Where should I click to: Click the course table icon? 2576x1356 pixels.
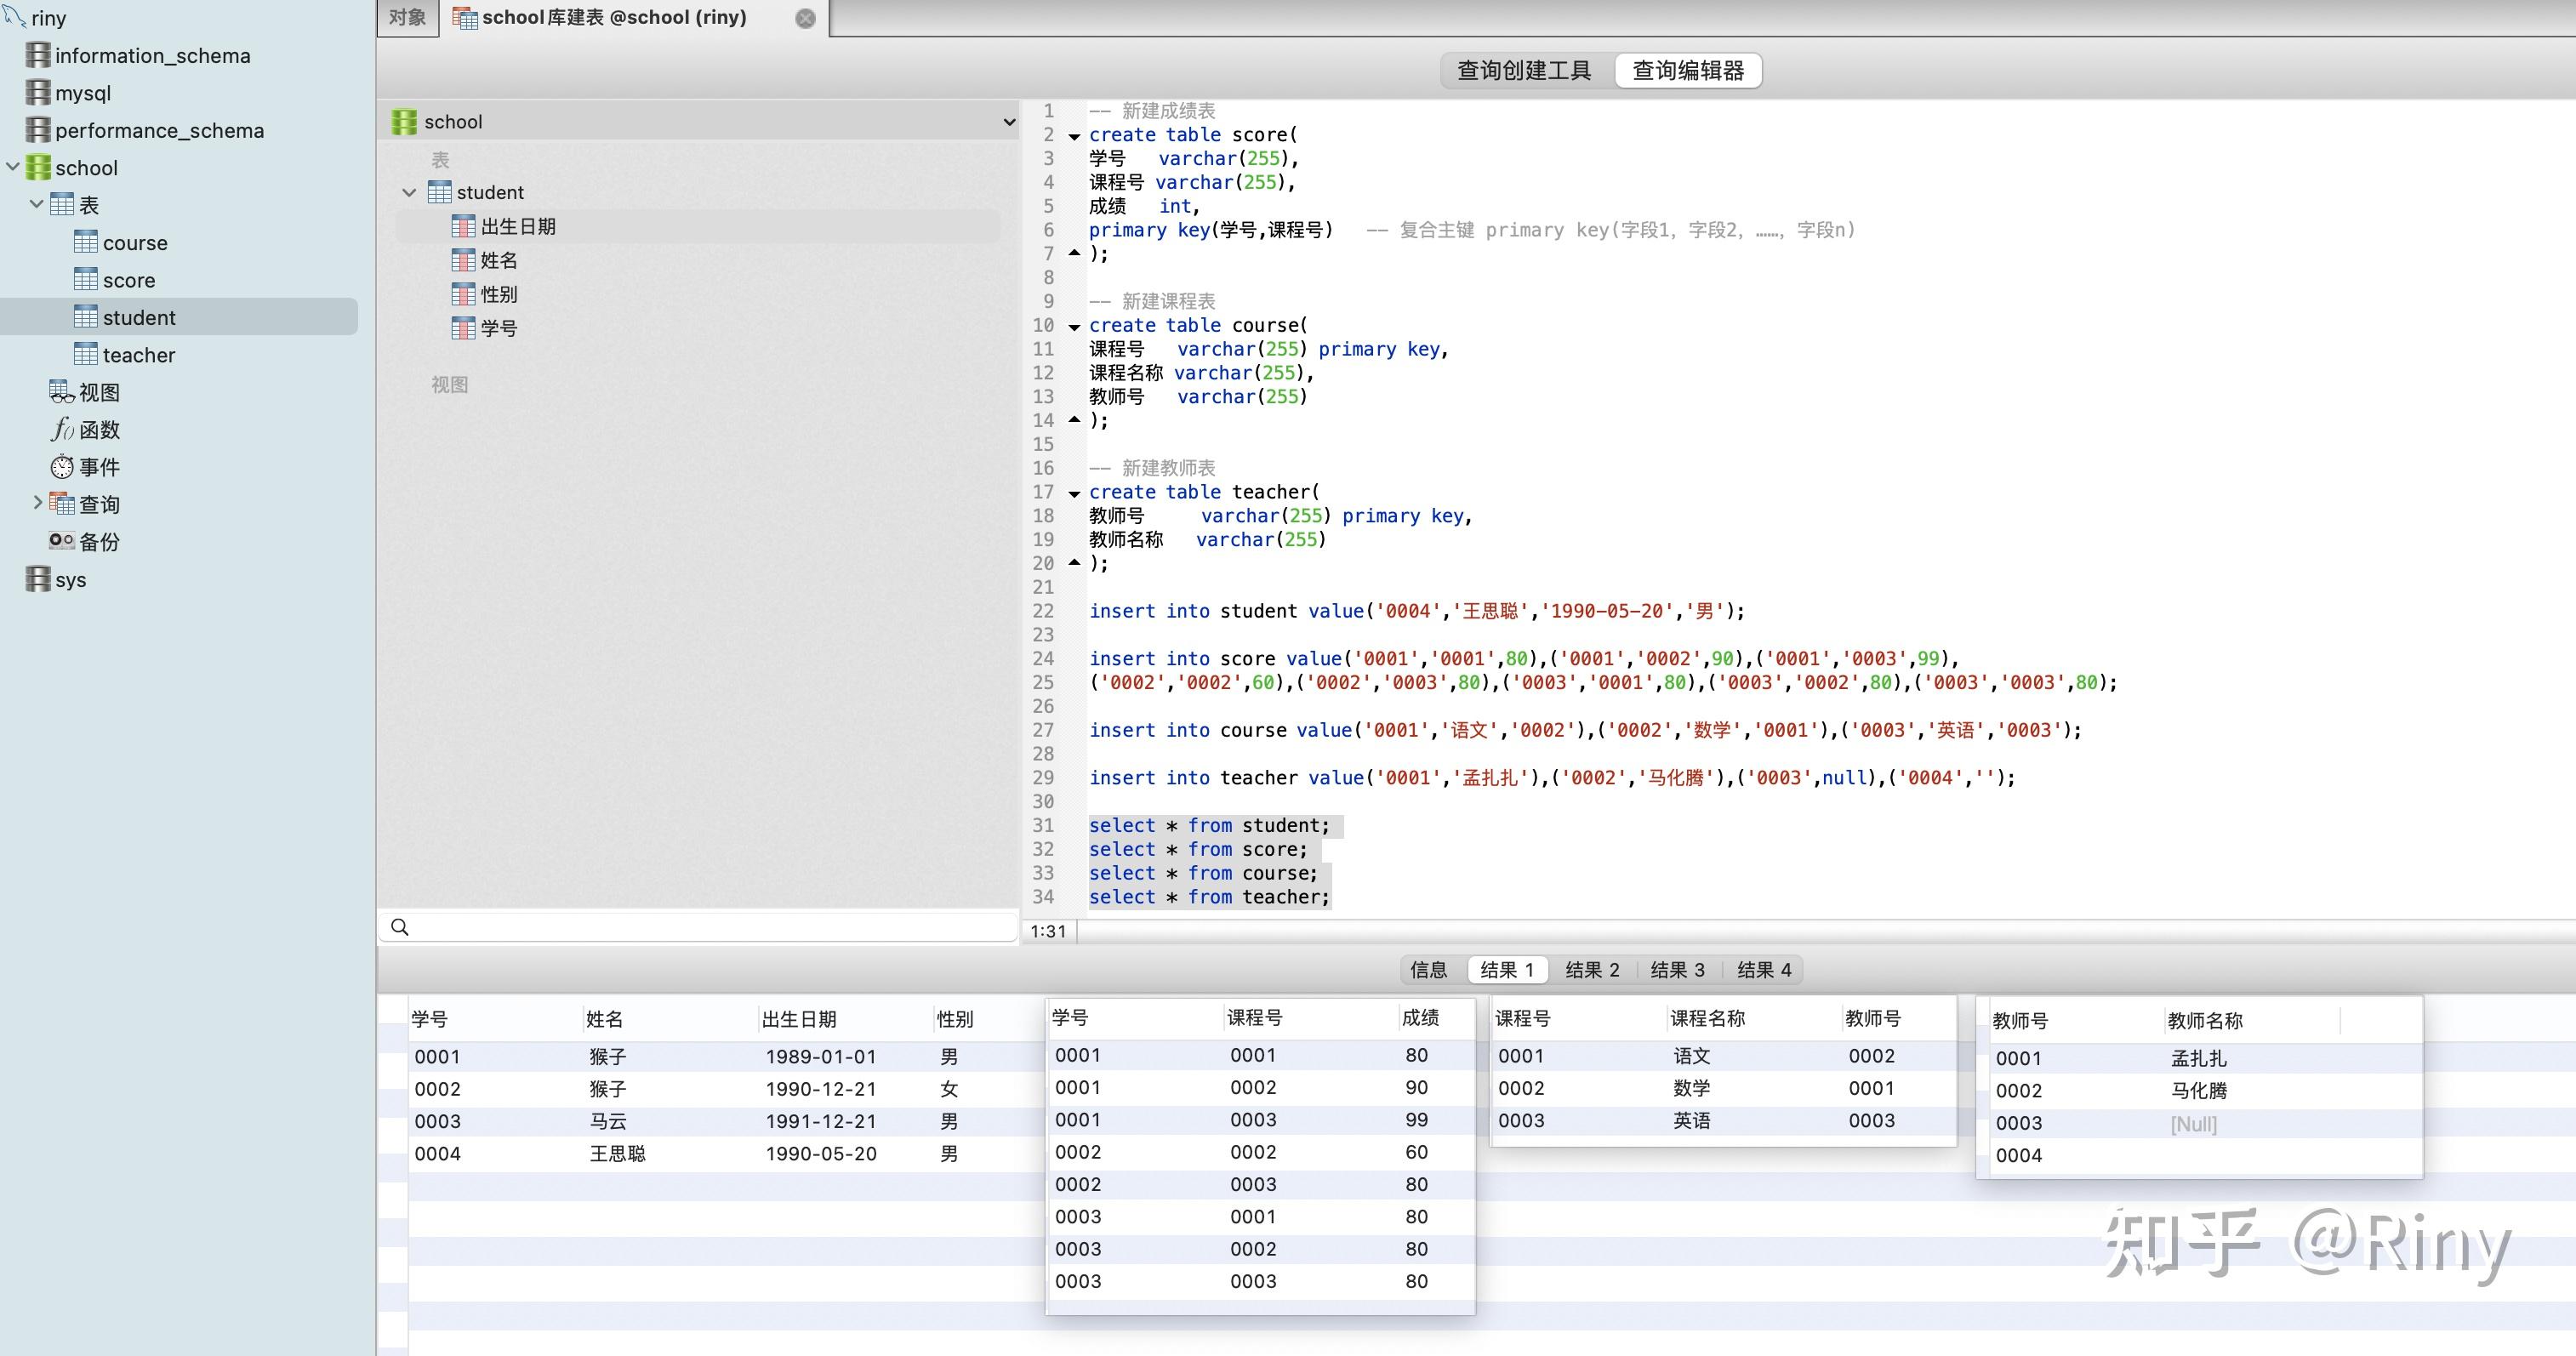86,242
